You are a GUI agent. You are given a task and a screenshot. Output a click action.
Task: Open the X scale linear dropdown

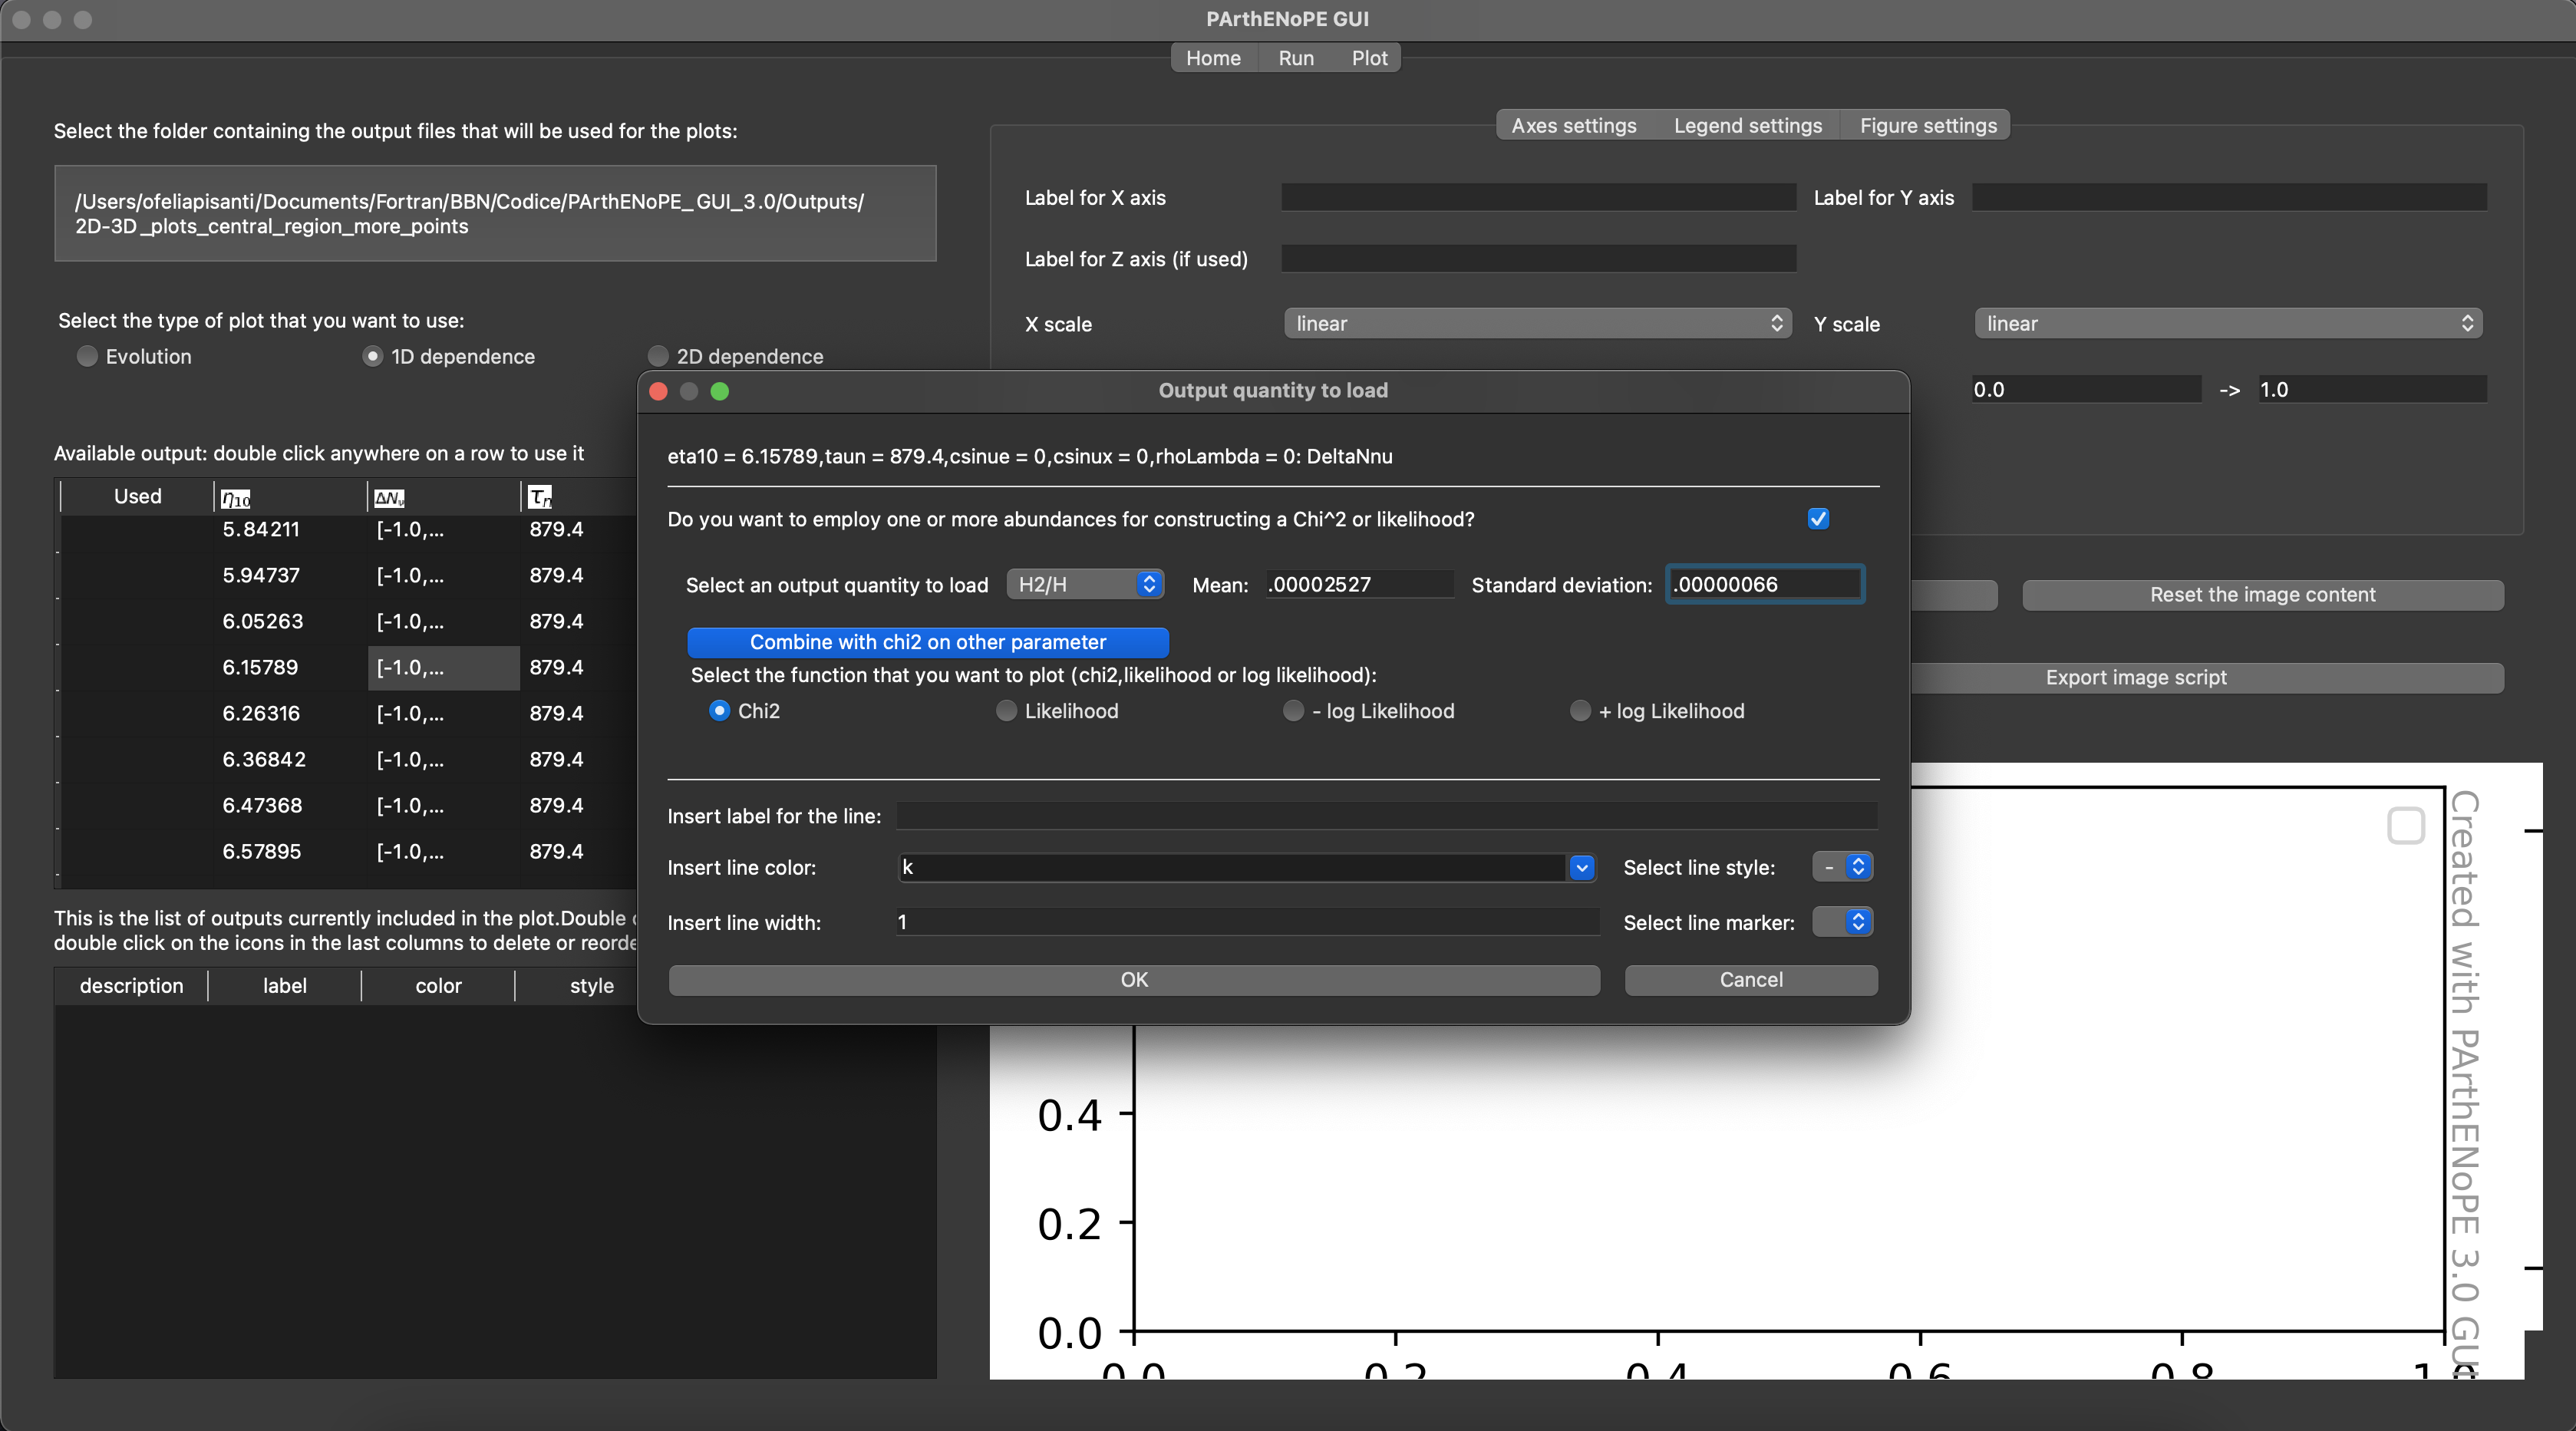click(1537, 323)
